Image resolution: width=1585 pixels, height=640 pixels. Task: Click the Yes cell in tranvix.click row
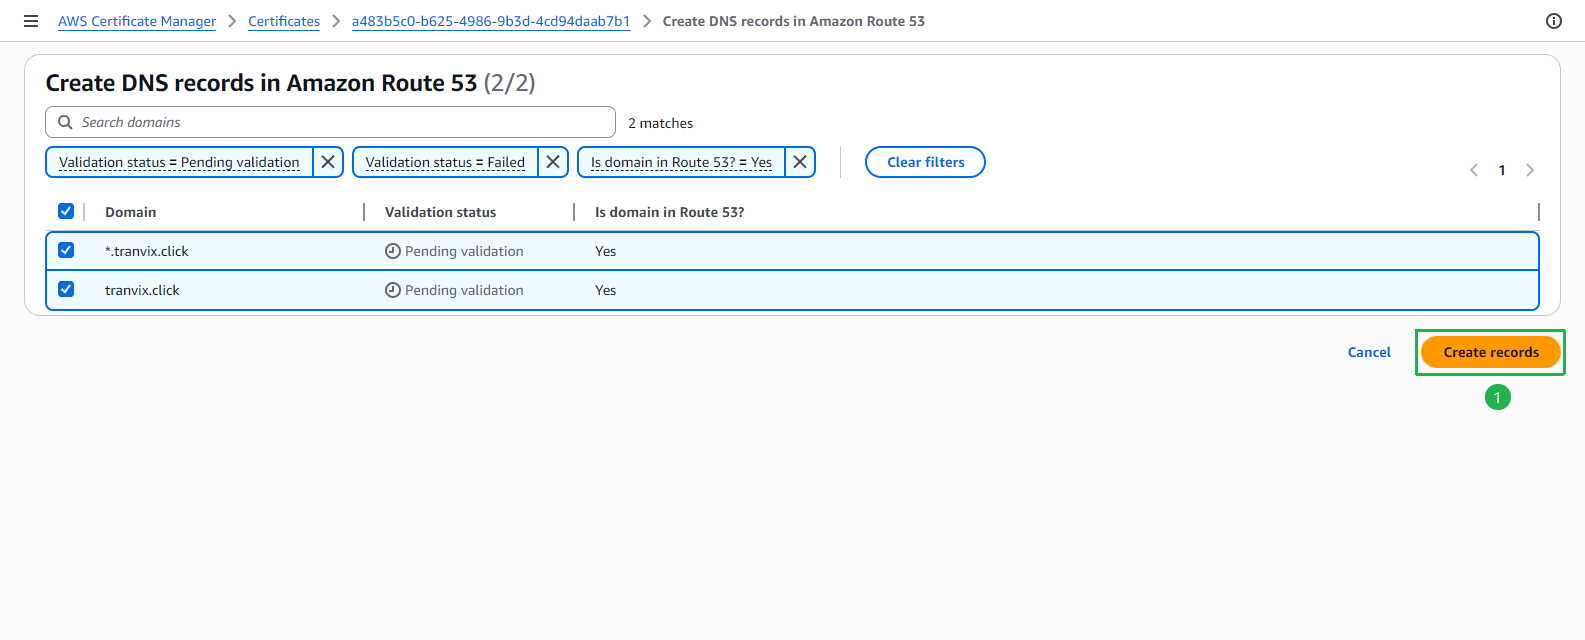[606, 290]
